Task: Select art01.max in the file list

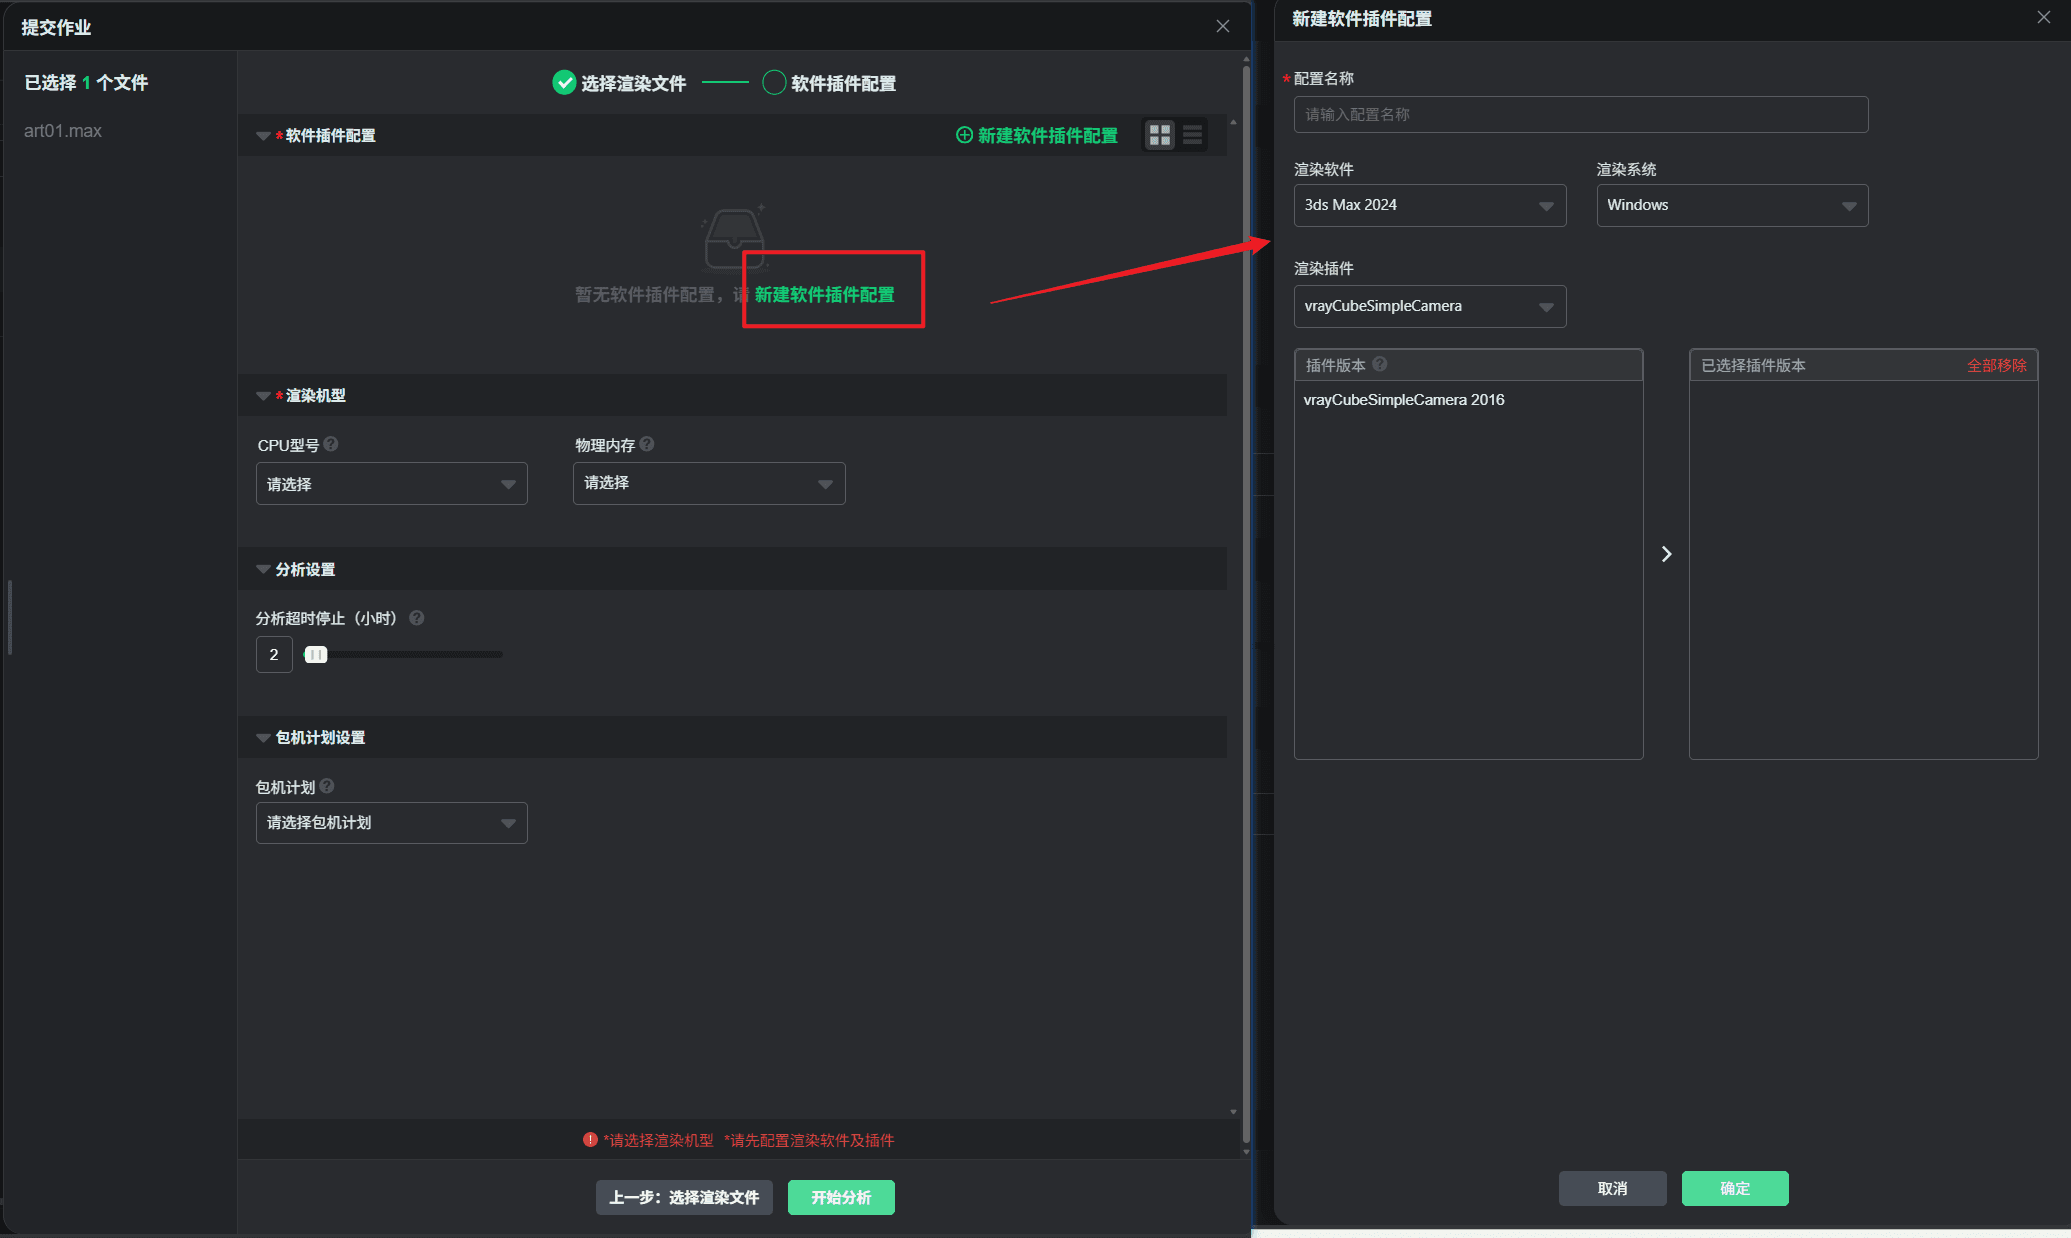Action: (63, 131)
